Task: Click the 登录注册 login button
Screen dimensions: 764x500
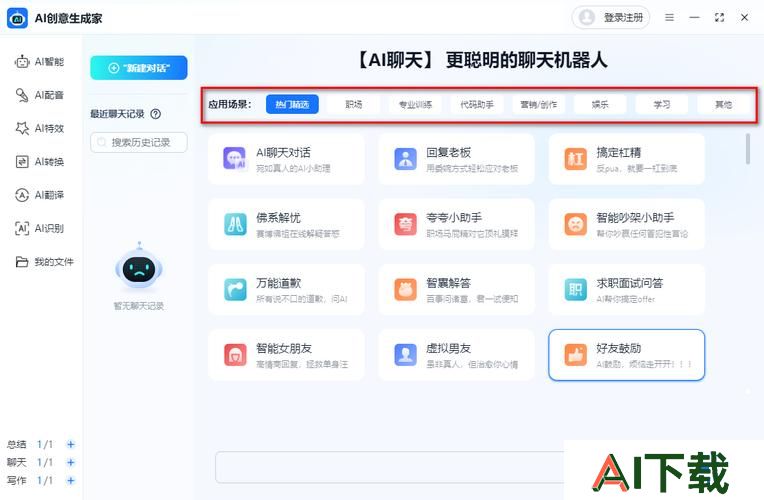Action: (x=611, y=17)
